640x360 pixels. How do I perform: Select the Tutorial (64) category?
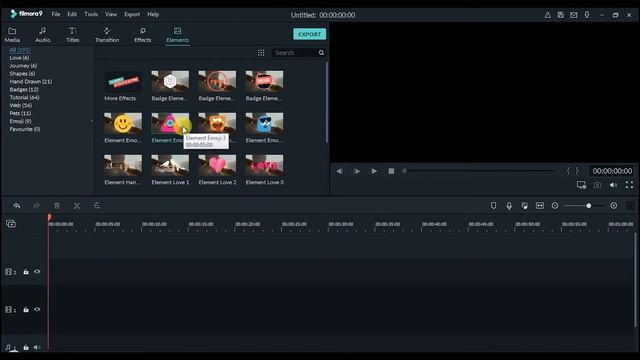24,98
